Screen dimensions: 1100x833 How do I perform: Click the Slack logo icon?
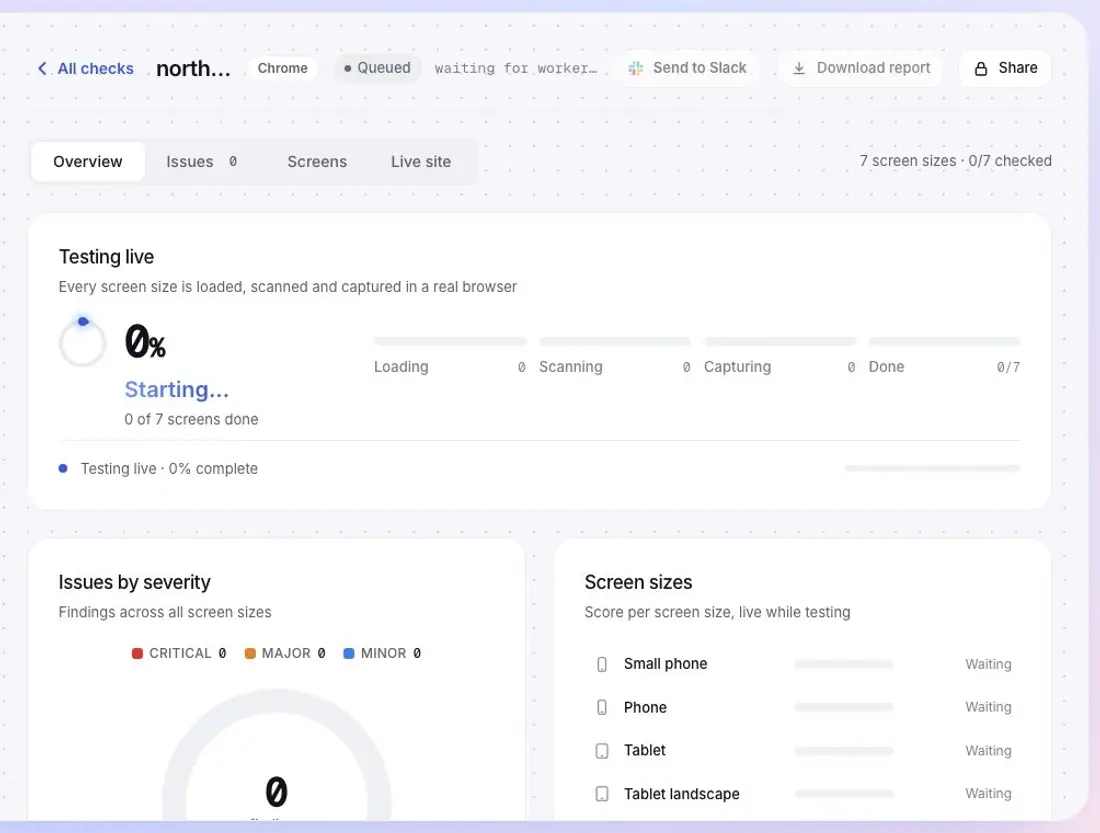pyautogui.click(x=636, y=68)
